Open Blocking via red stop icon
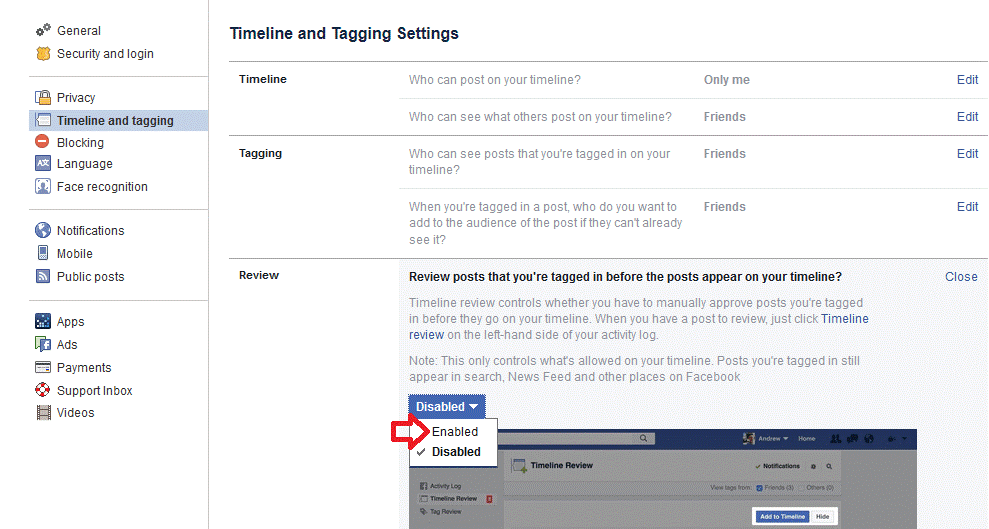 point(42,141)
